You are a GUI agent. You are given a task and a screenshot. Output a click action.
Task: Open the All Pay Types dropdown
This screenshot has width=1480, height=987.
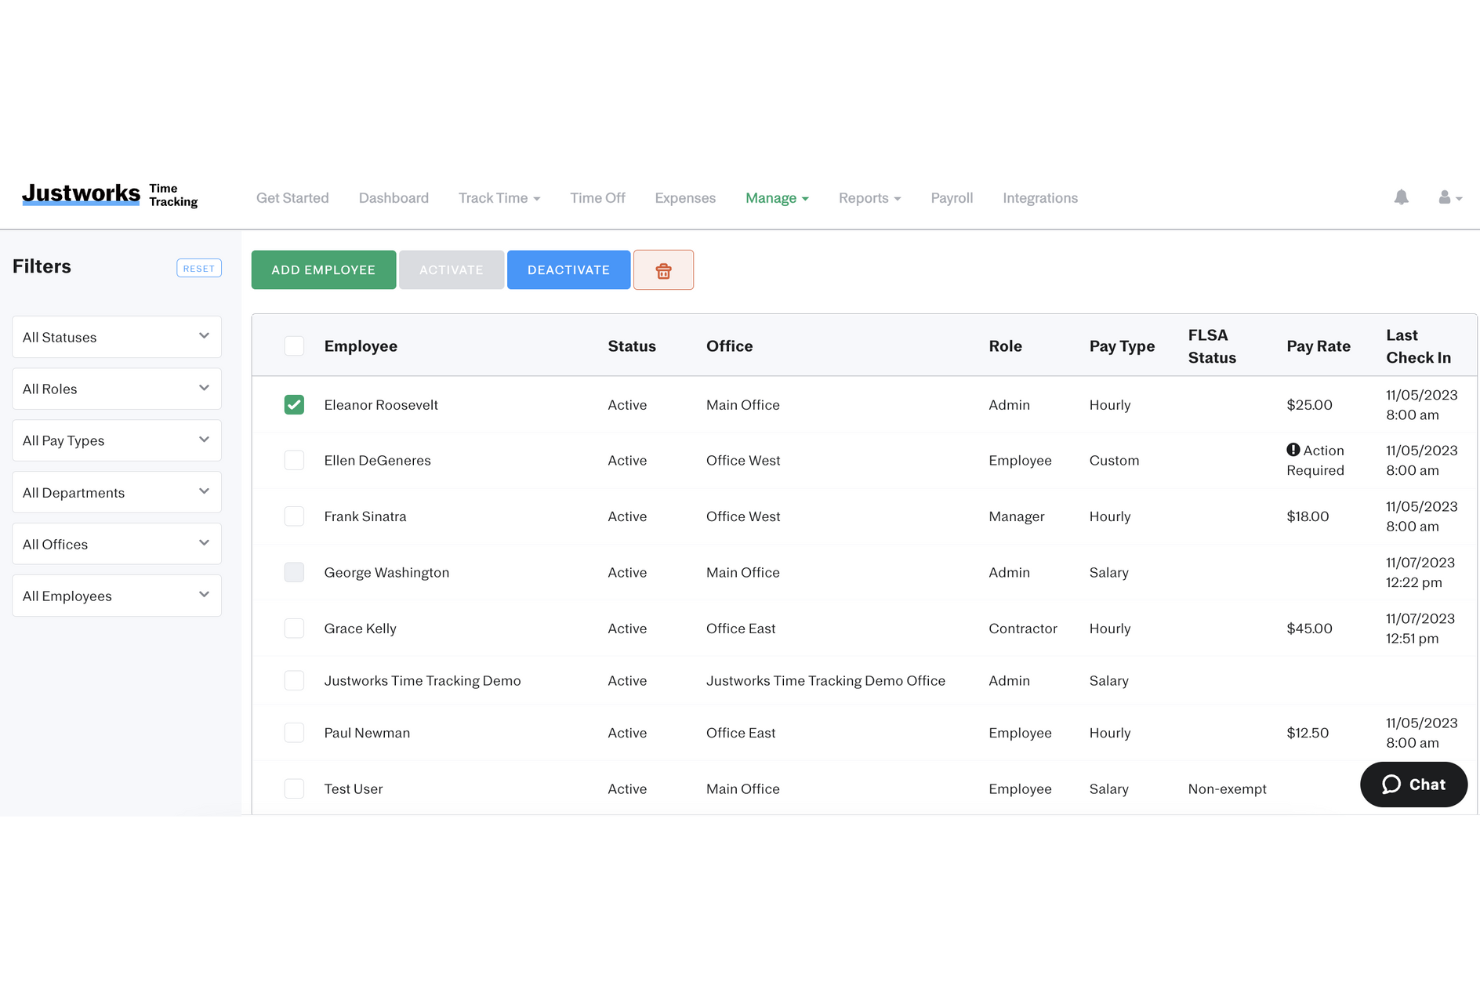pos(117,441)
